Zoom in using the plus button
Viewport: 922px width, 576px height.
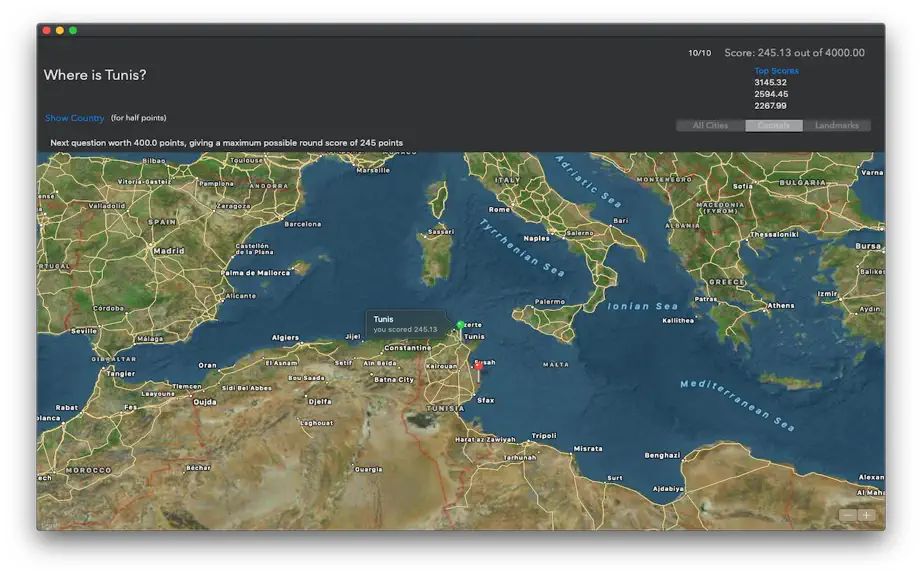coord(866,515)
